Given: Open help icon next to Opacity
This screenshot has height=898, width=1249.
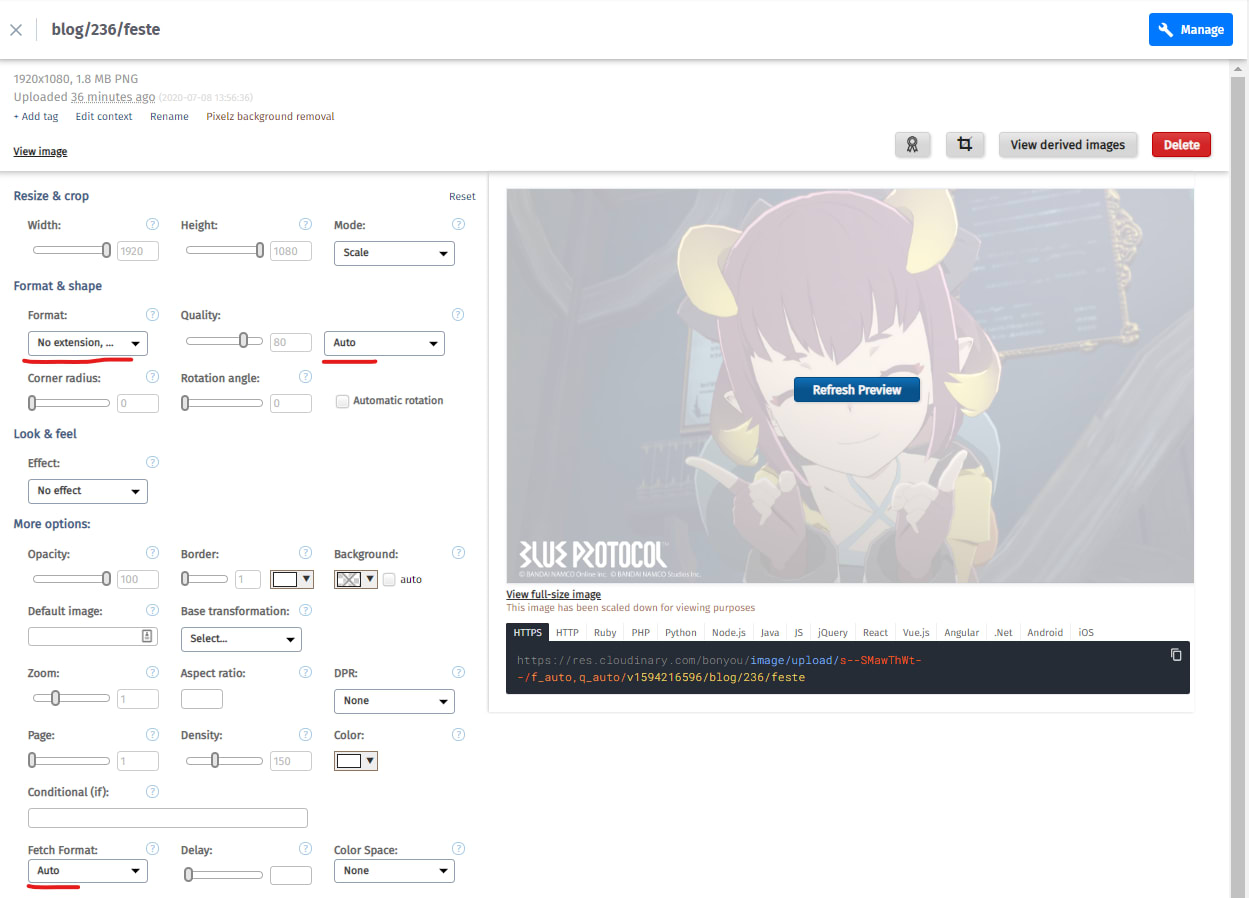Looking at the screenshot, I should pyautogui.click(x=152, y=553).
